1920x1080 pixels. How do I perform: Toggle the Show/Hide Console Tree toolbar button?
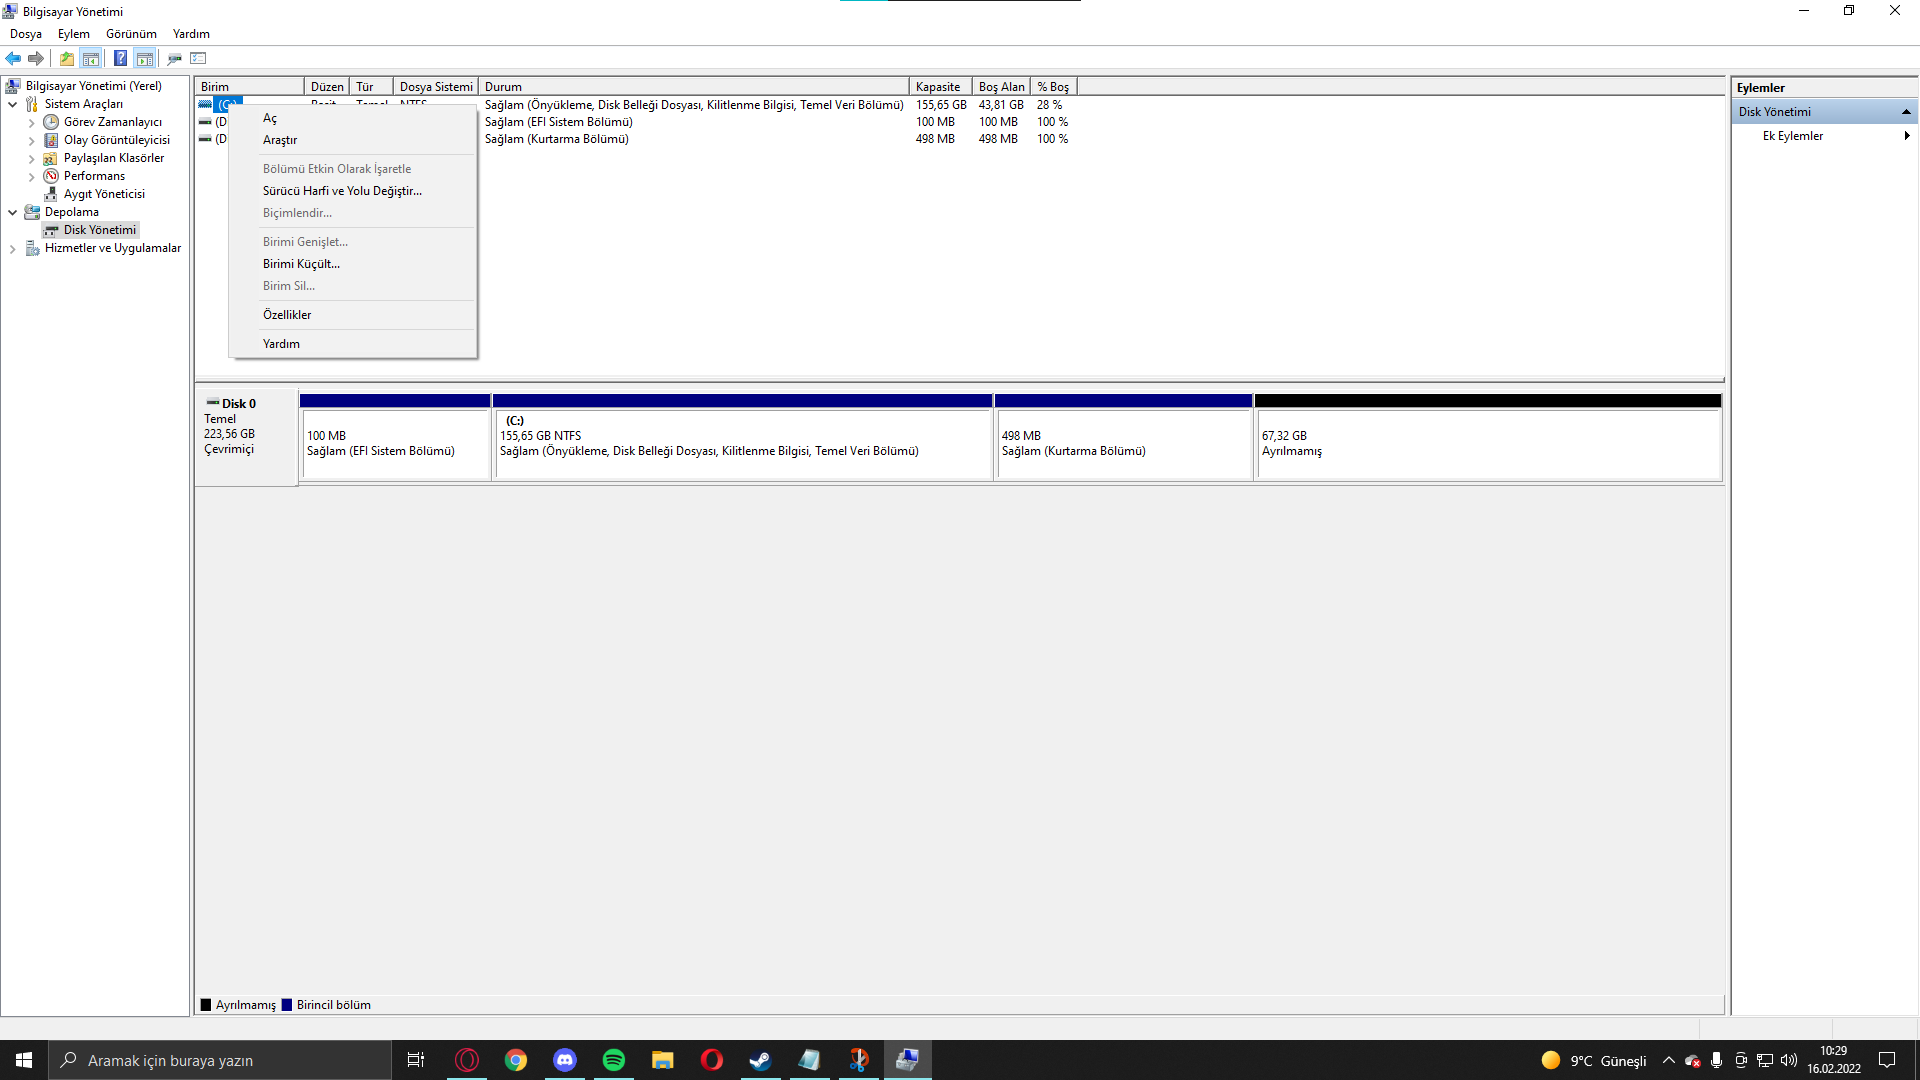[91, 58]
